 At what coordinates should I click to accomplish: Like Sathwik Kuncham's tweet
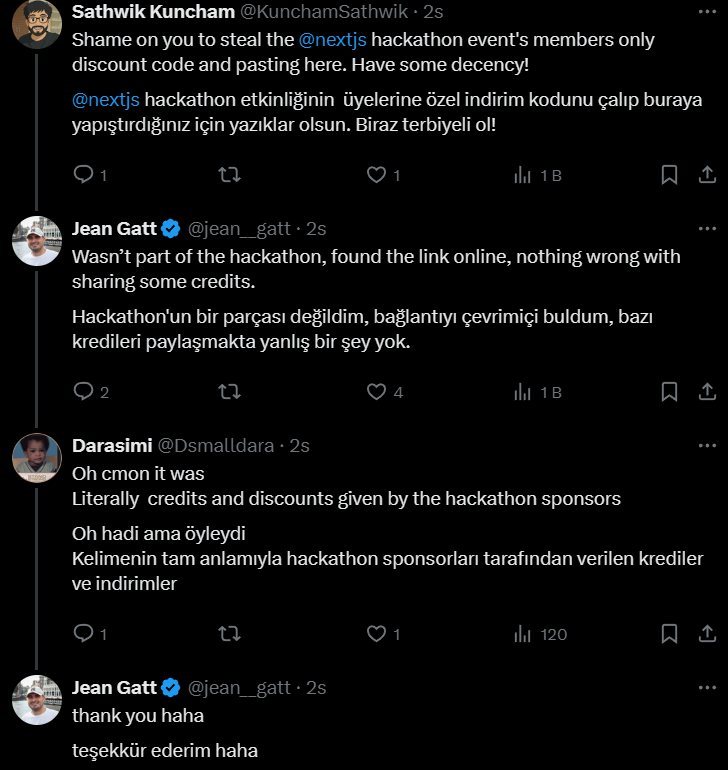(376, 174)
